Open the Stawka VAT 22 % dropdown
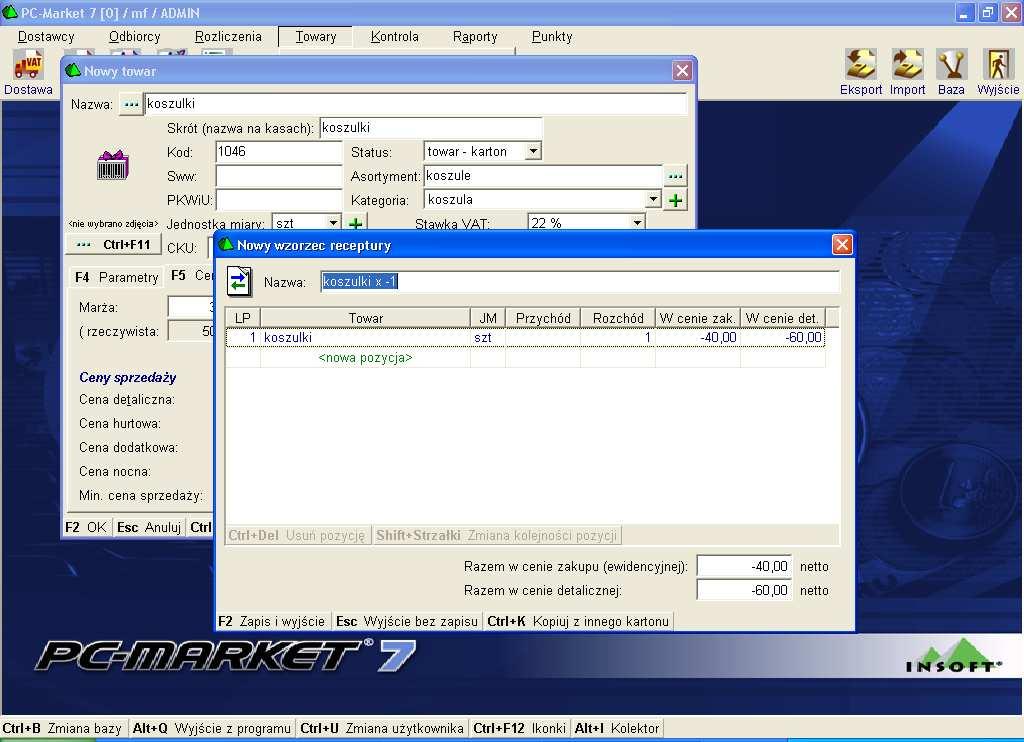1024x742 pixels. point(637,223)
